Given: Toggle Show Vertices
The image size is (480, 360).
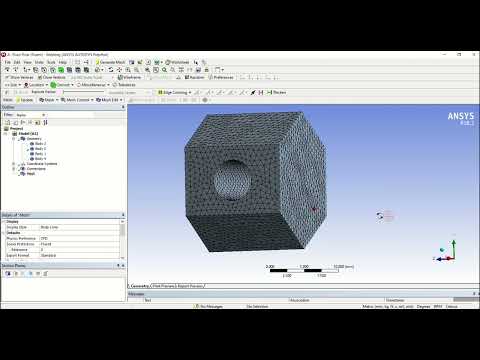Looking at the screenshot, I should coord(19,77).
